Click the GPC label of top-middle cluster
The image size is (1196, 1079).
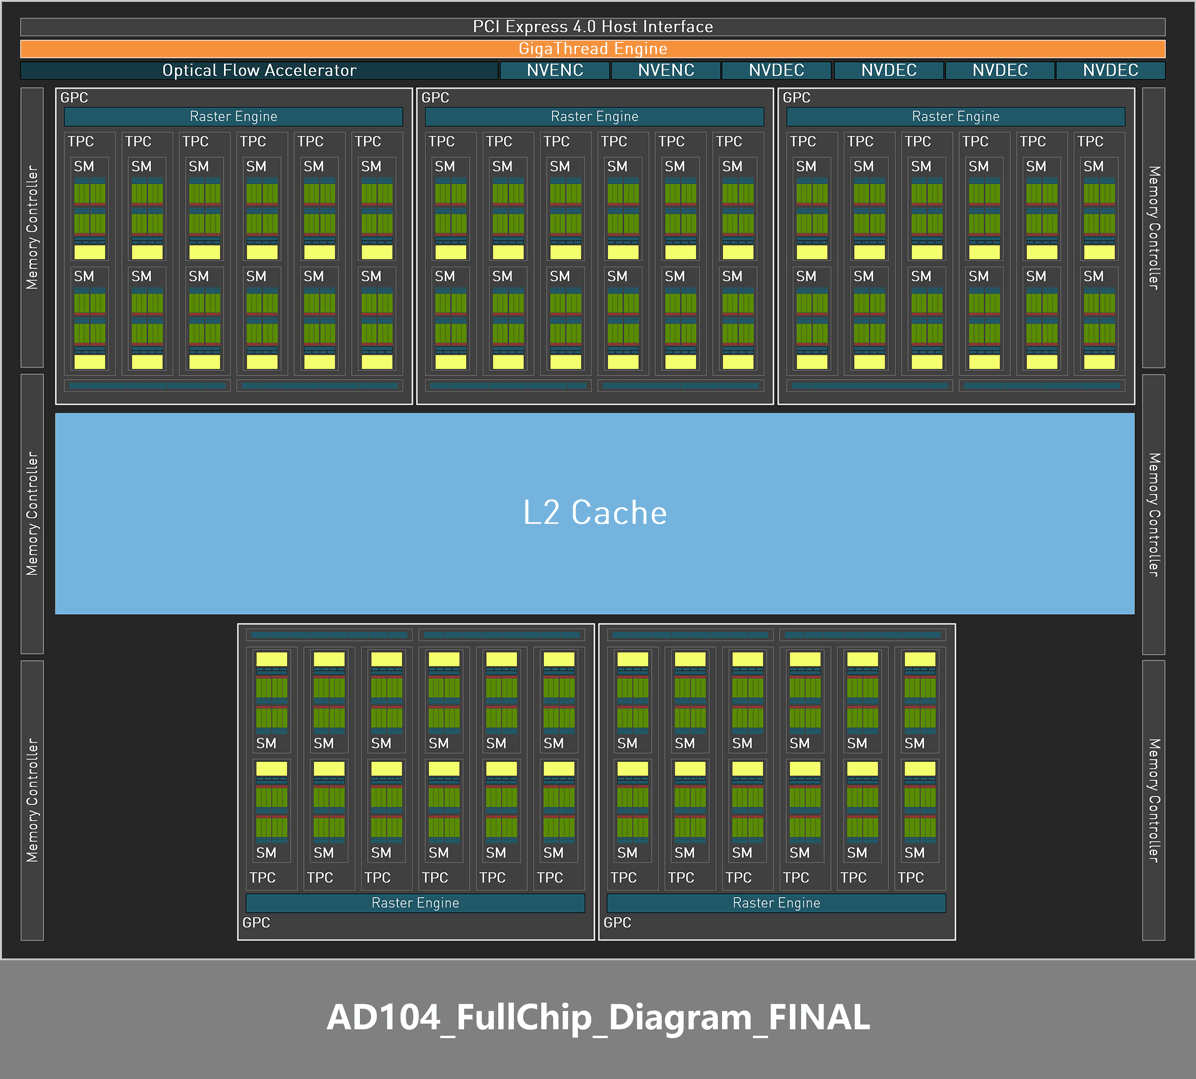click(435, 98)
